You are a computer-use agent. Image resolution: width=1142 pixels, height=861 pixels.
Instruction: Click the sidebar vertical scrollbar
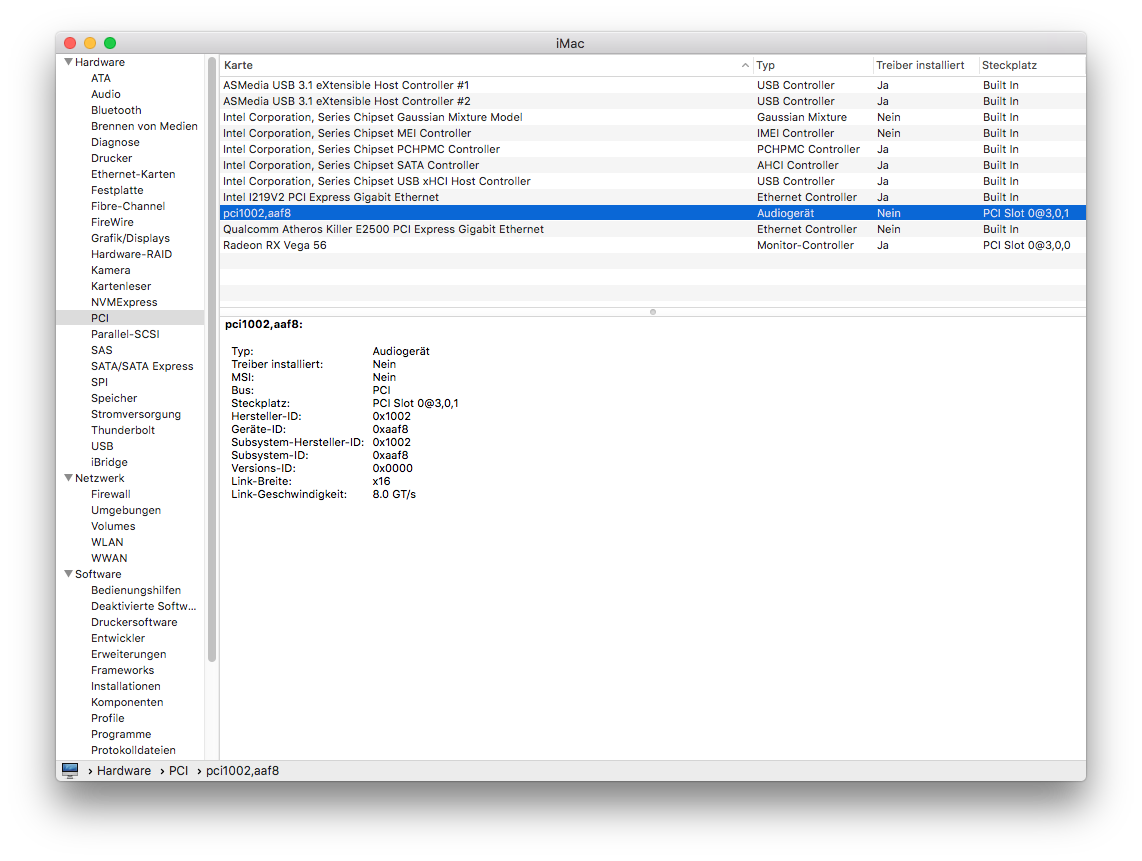(x=212, y=360)
